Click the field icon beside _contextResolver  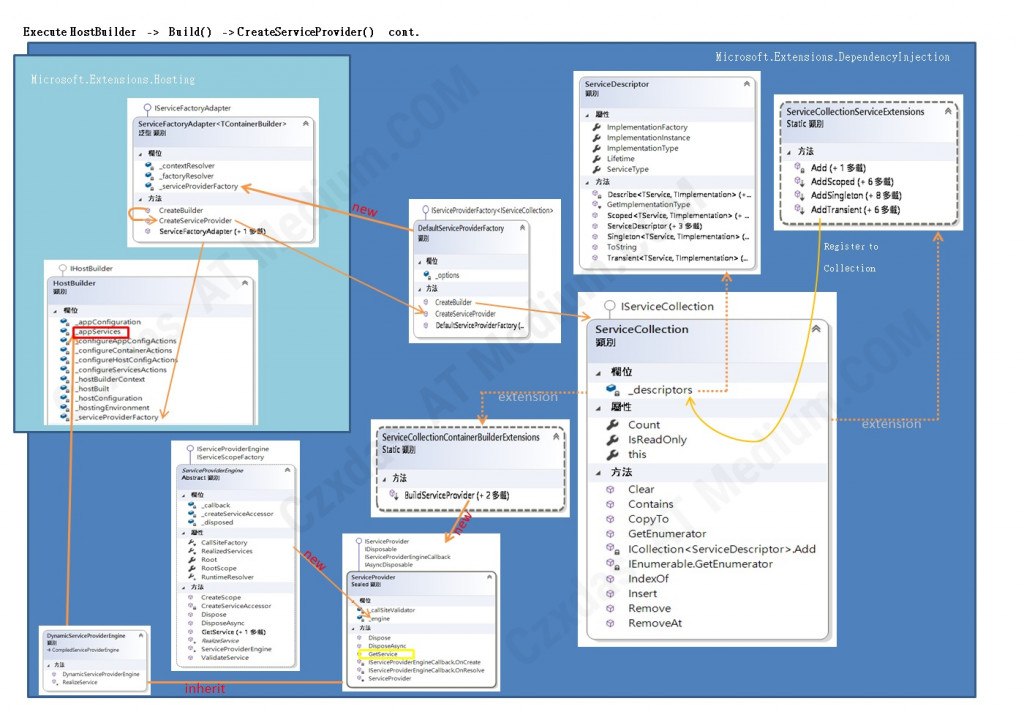coord(150,166)
